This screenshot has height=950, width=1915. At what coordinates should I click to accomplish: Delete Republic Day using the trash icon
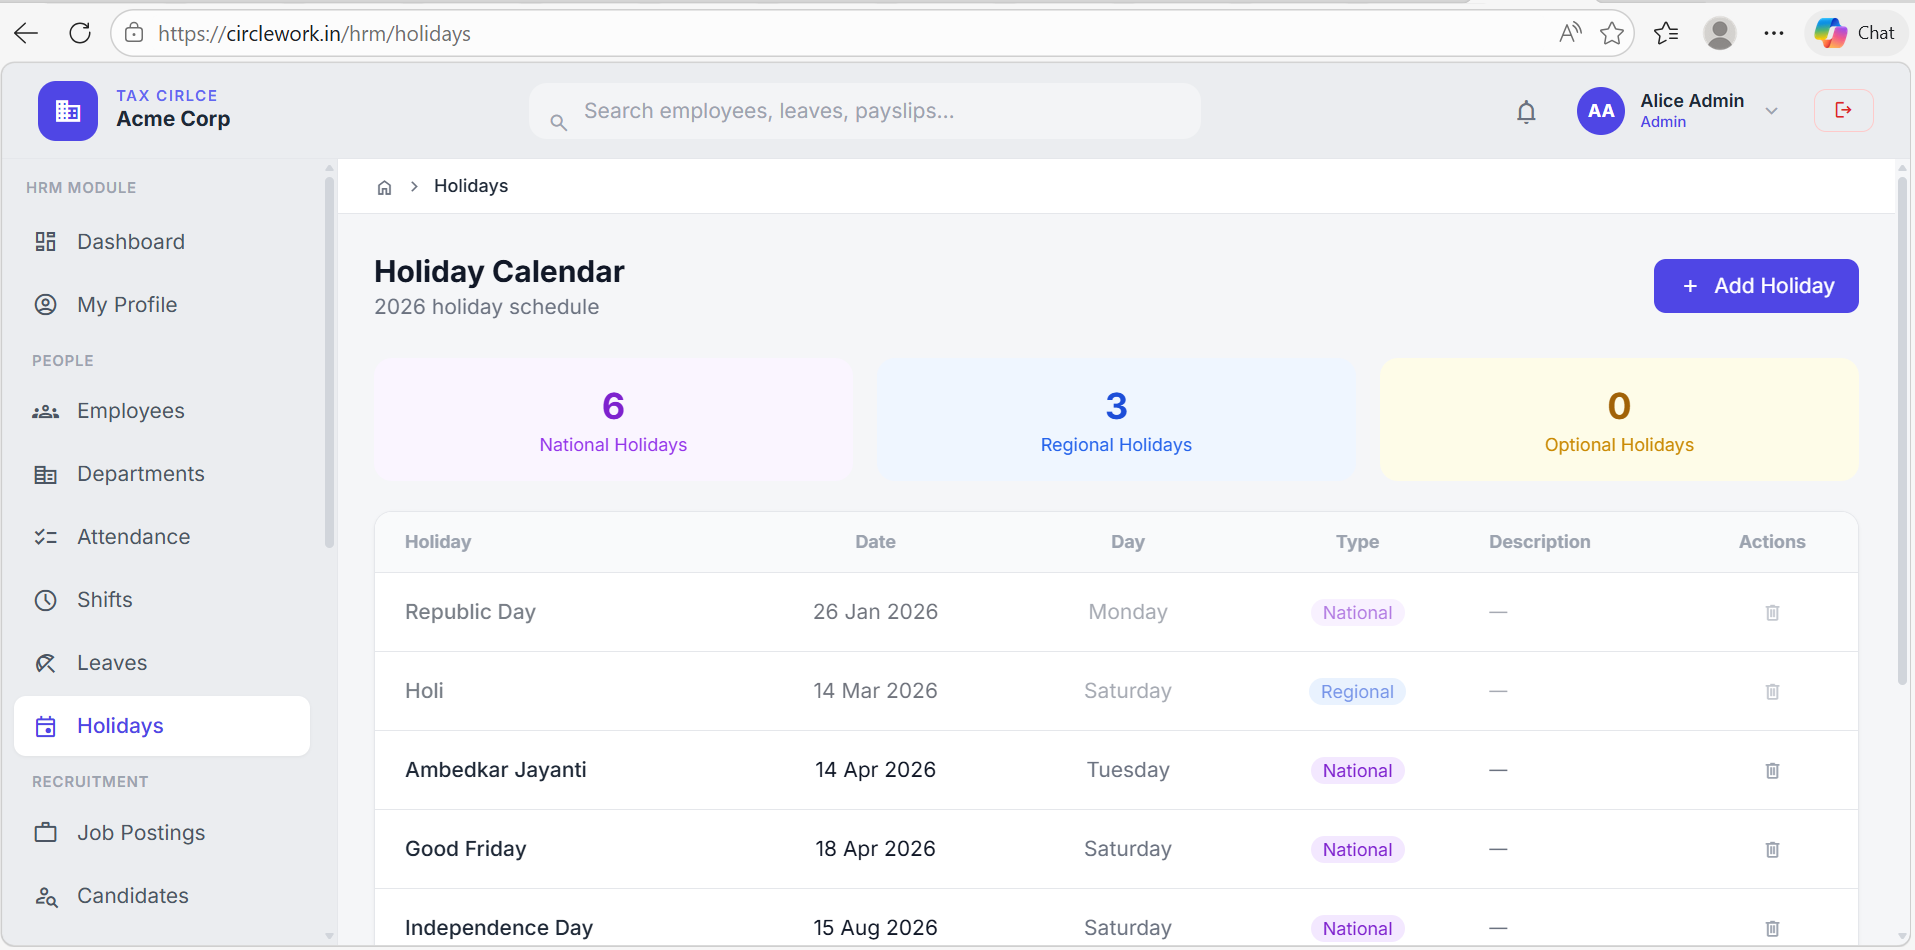point(1772,612)
